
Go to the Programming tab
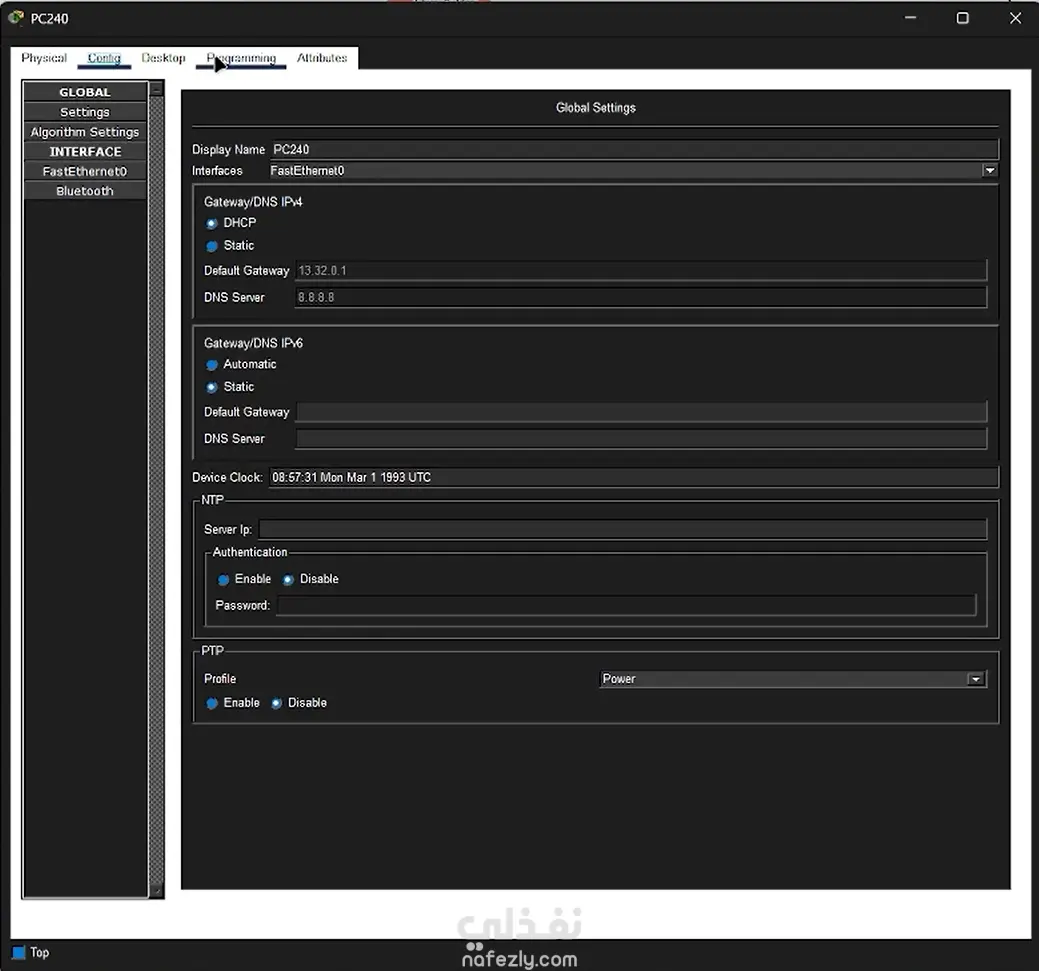click(241, 58)
